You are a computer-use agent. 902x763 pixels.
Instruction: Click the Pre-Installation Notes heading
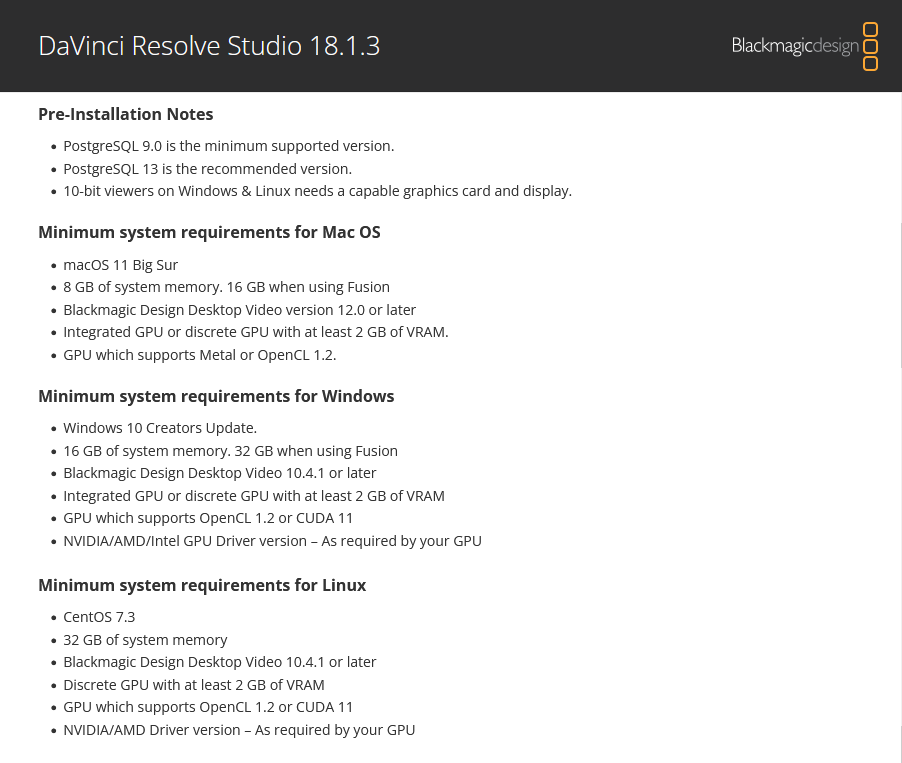125,114
